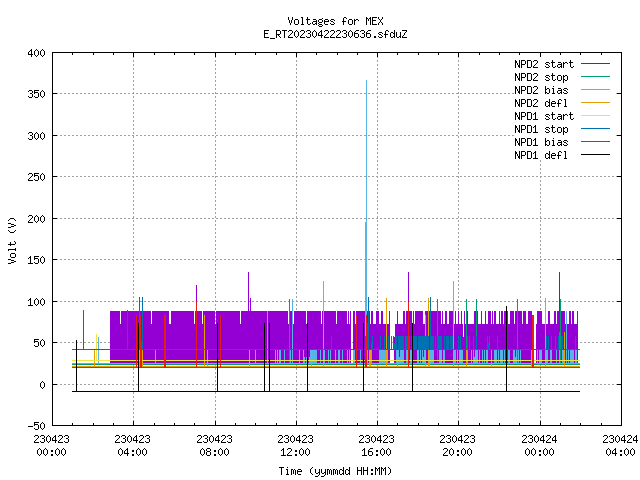The image size is (640, 480).
Task: Select the NPD1 stop legend entry
Action: (541, 129)
